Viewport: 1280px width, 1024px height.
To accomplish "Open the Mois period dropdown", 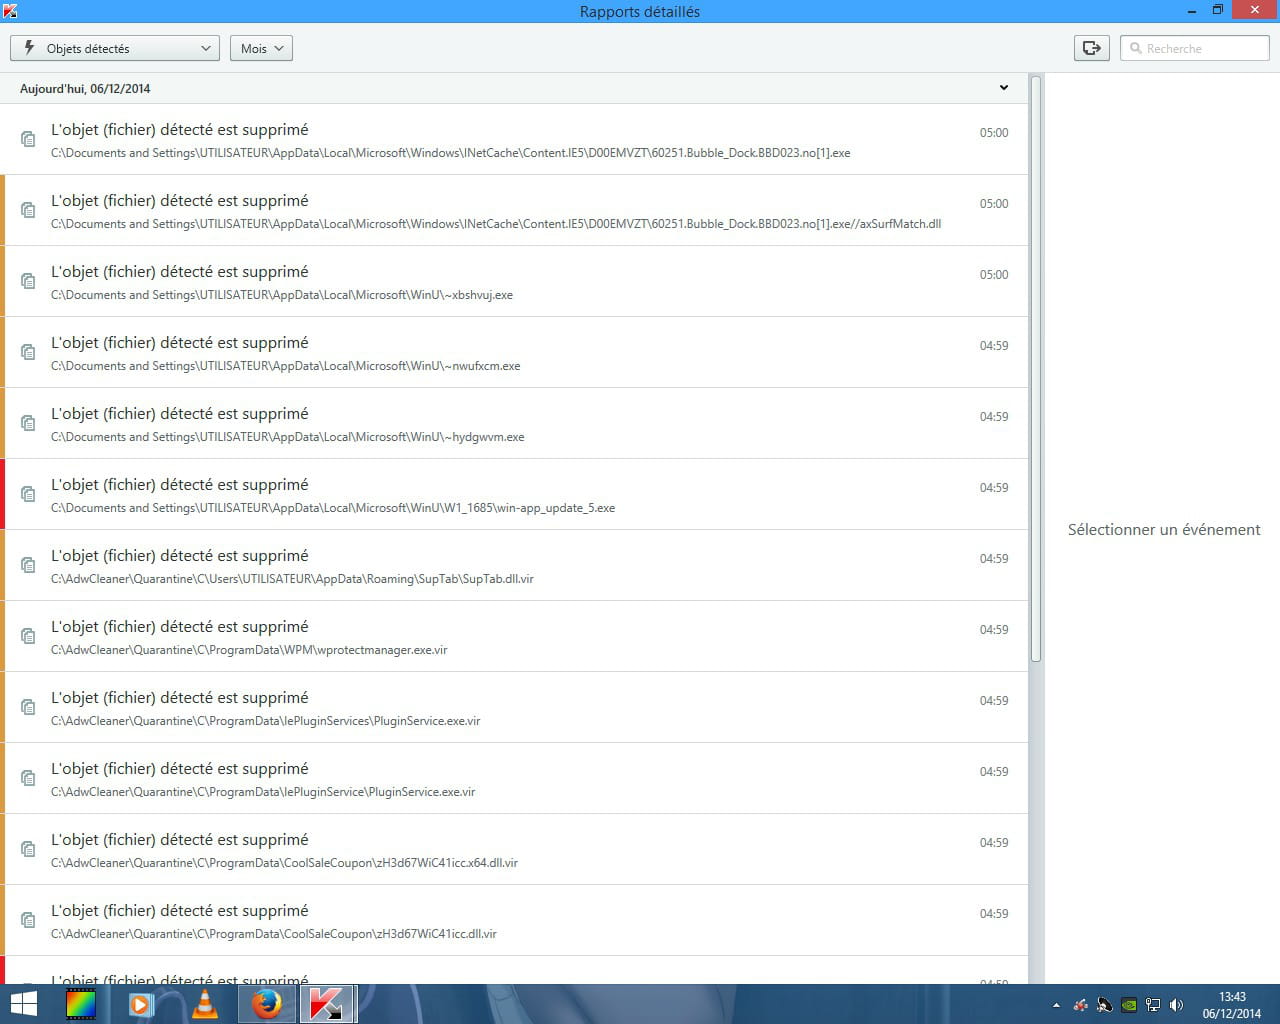I will point(261,48).
